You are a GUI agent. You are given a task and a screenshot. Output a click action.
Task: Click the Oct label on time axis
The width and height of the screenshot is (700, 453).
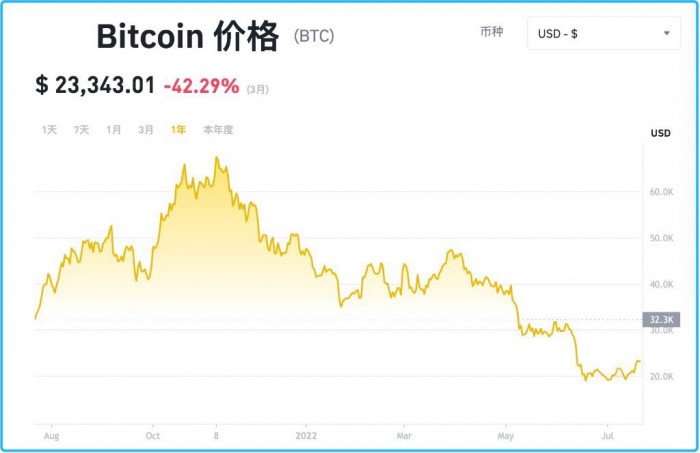point(153,436)
